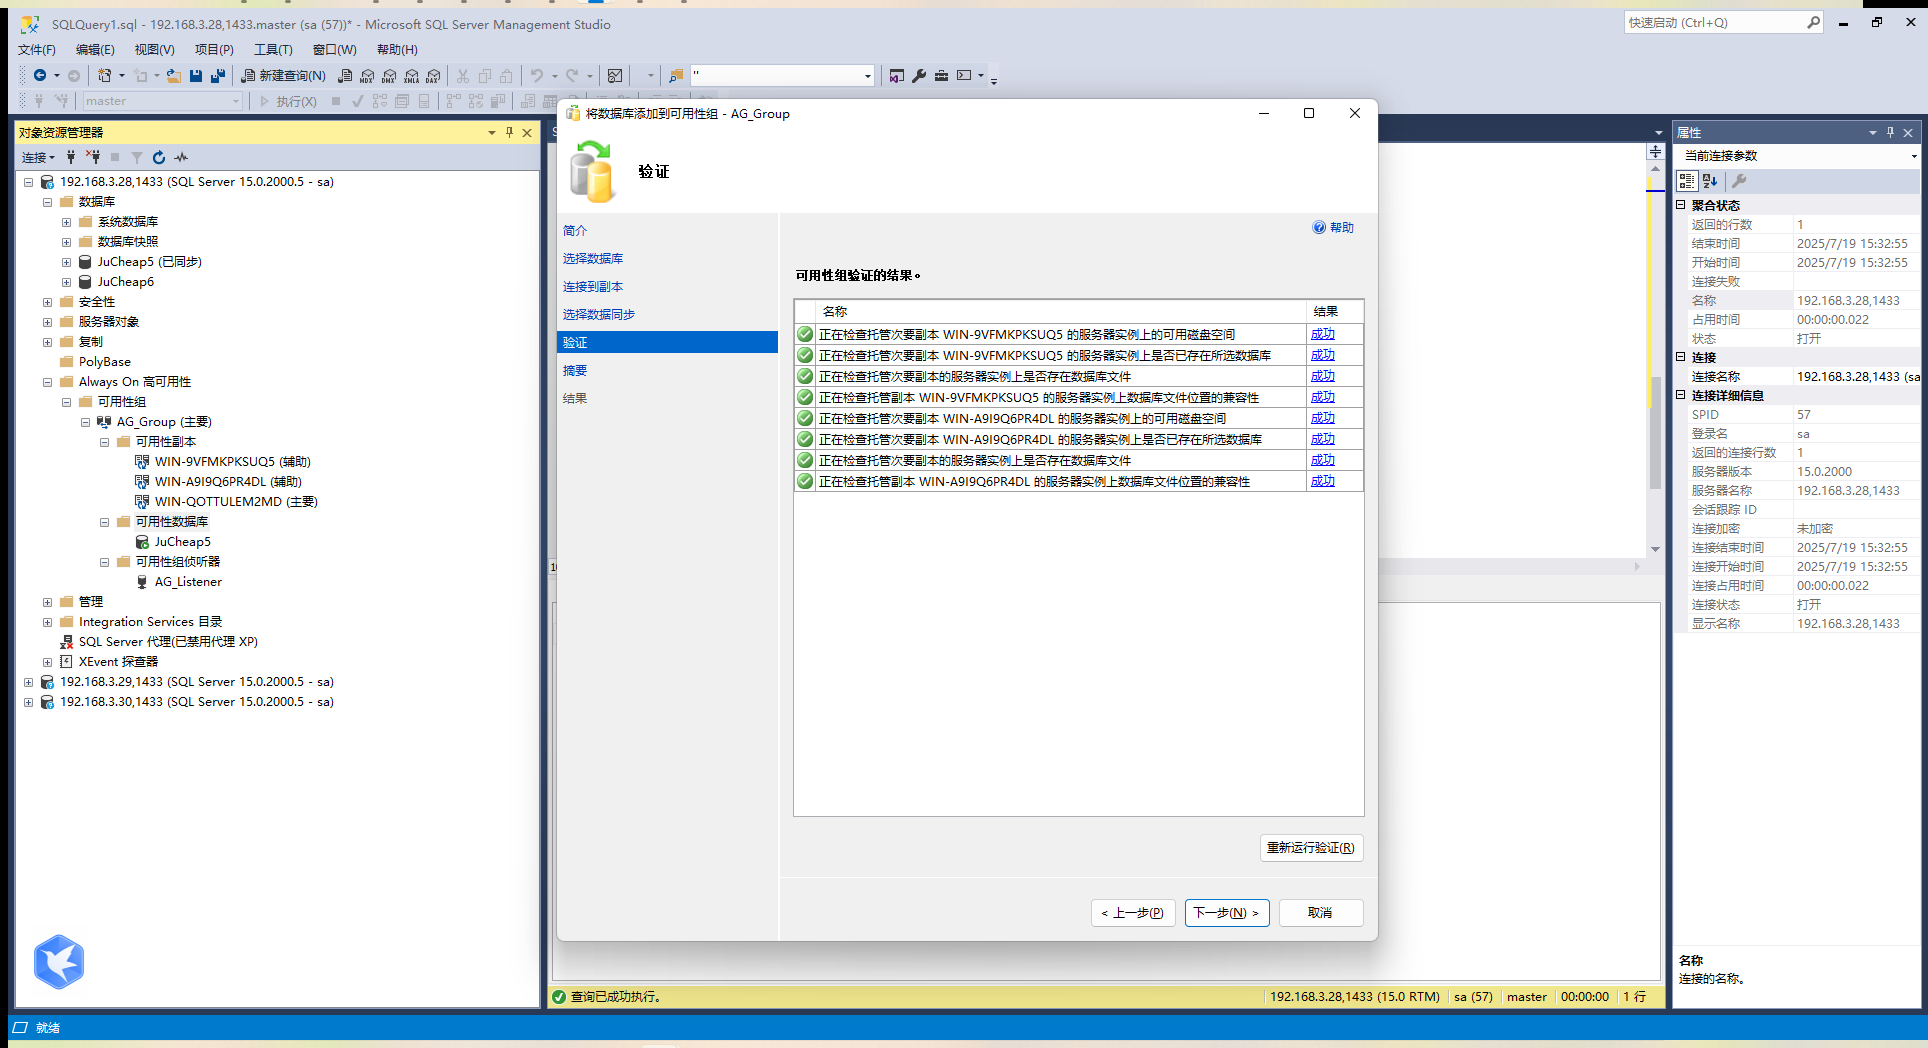Open the 编辑(E) menu
The height and width of the screenshot is (1048, 1928).
coord(95,49)
